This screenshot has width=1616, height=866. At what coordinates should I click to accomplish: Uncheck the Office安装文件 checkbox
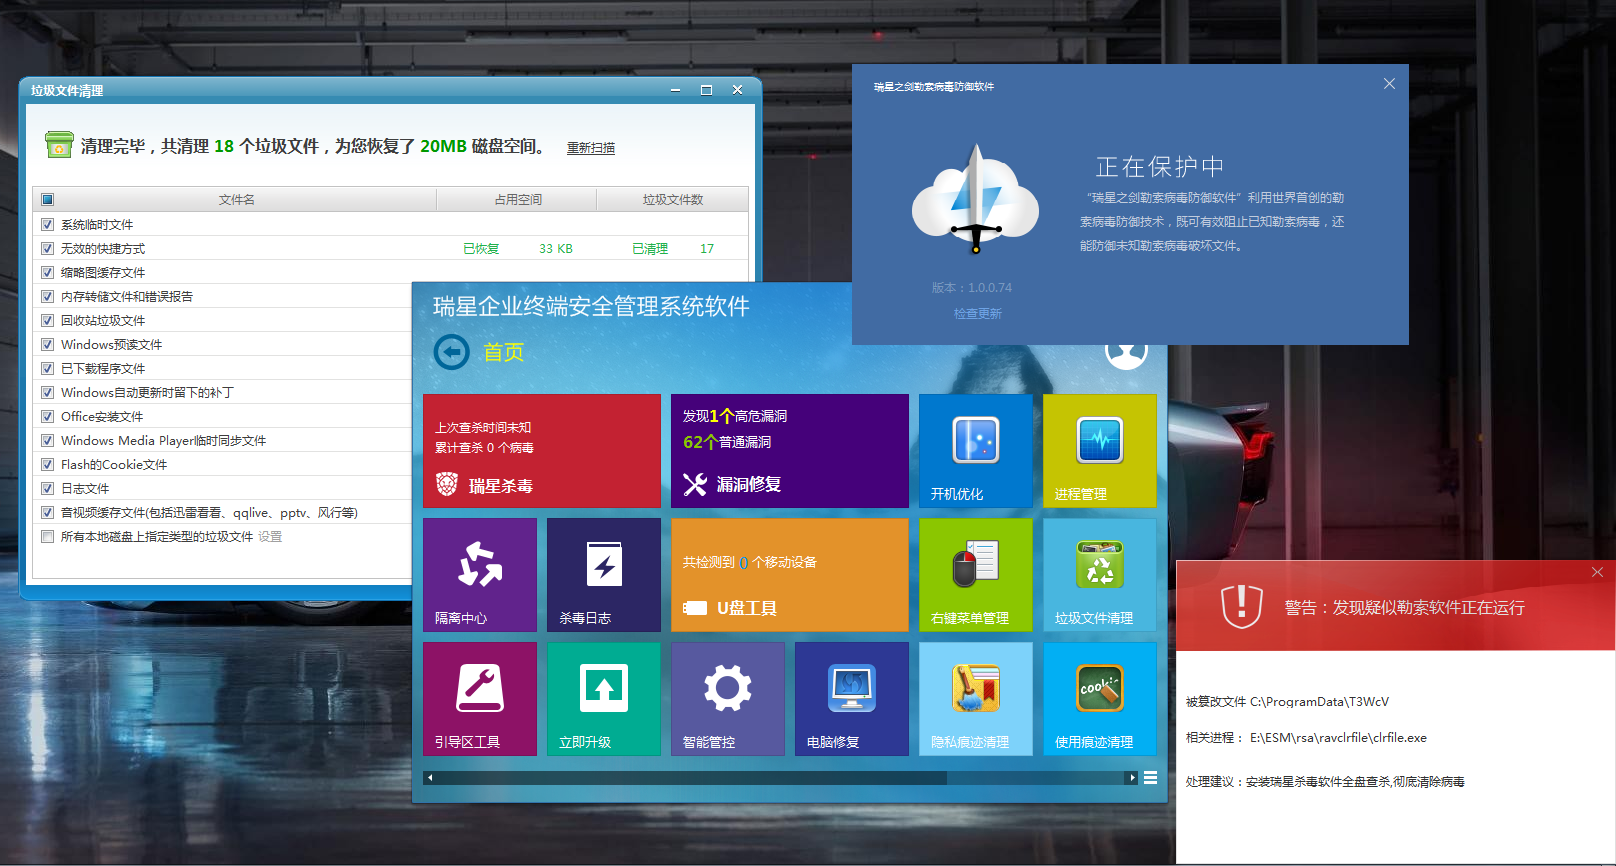[47, 416]
